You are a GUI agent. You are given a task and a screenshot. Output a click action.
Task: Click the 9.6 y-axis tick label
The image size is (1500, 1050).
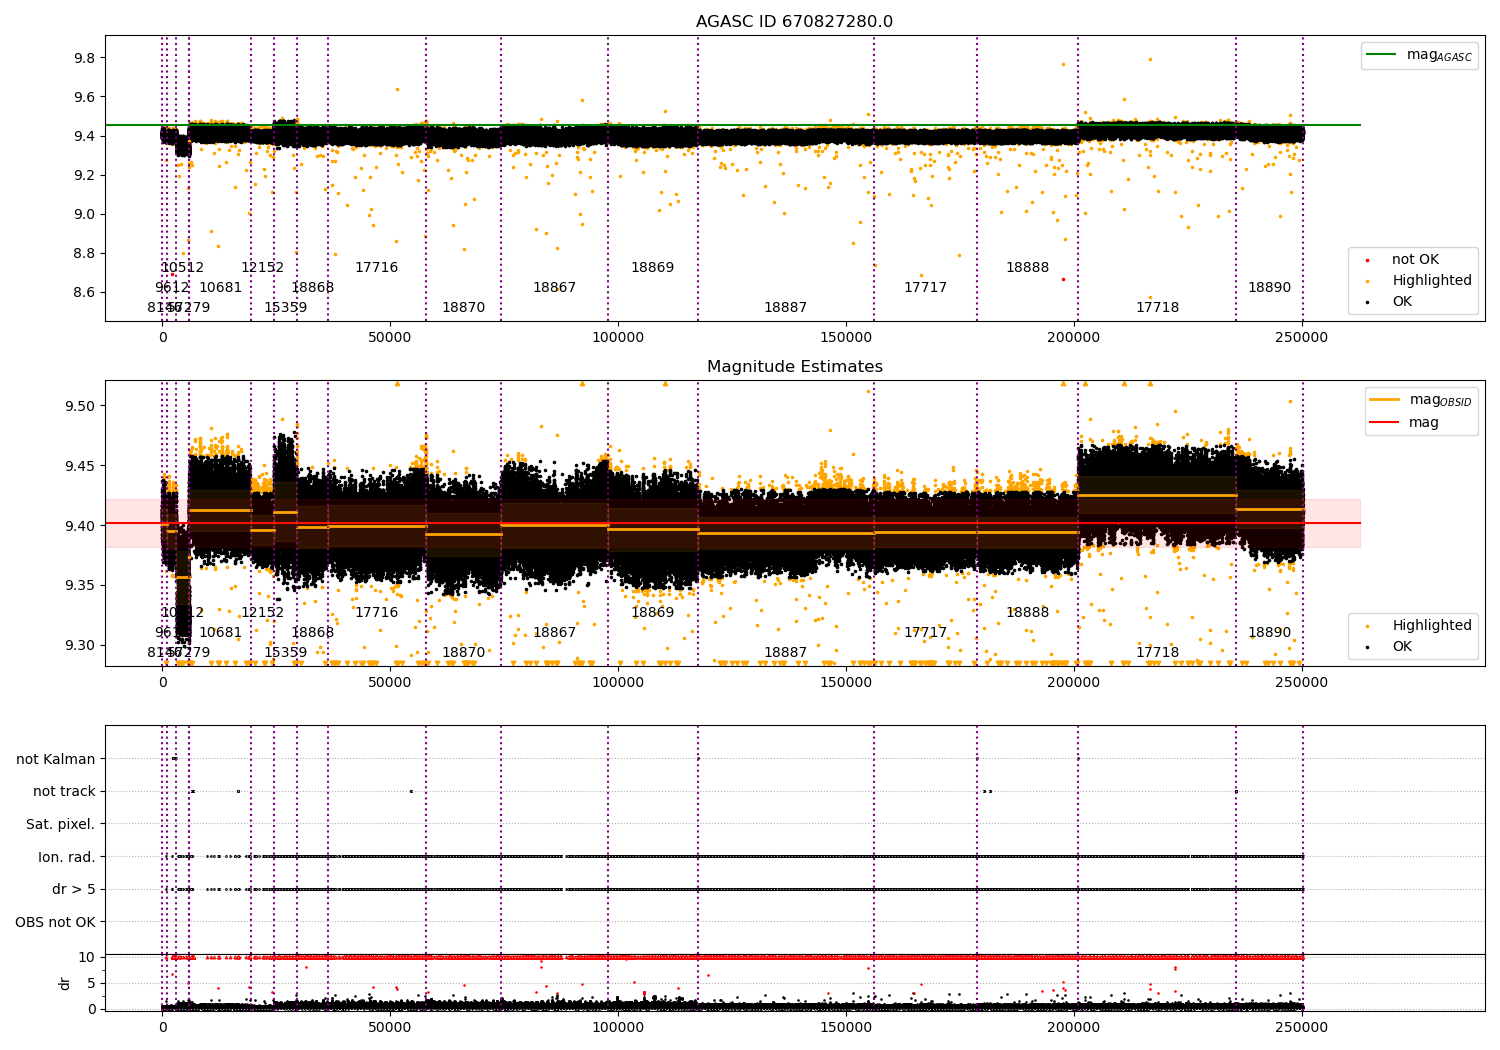85,98
